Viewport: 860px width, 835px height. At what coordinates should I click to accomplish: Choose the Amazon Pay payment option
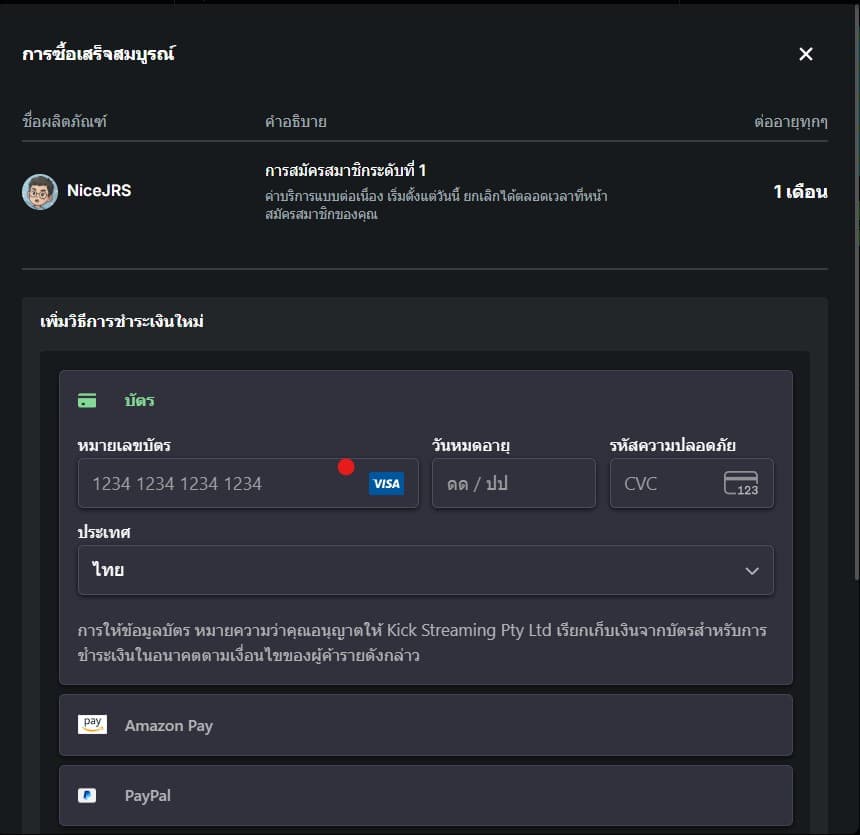[426, 725]
